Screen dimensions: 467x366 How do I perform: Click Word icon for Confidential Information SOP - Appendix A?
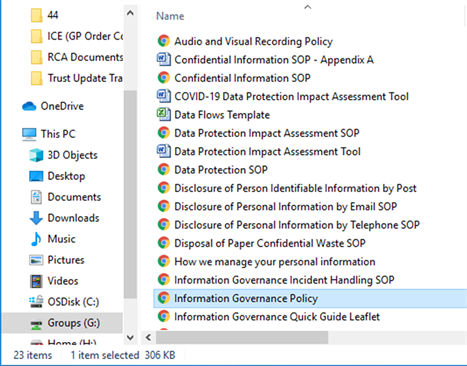164,59
